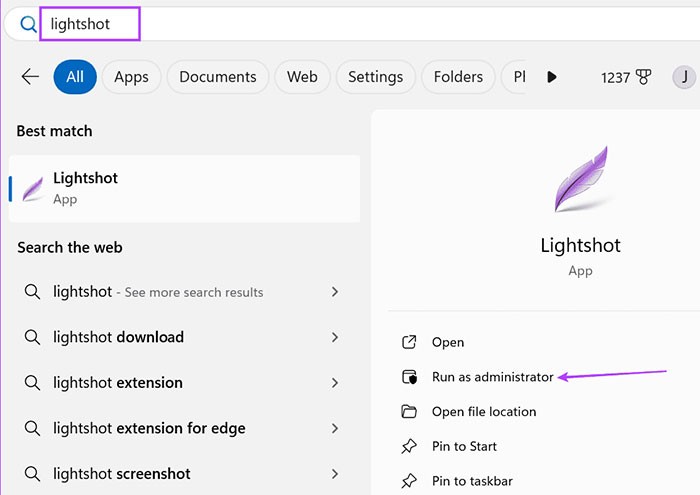Select Pin to Start option
This screenshot has width=700, height=495.
tap(464, 446)
